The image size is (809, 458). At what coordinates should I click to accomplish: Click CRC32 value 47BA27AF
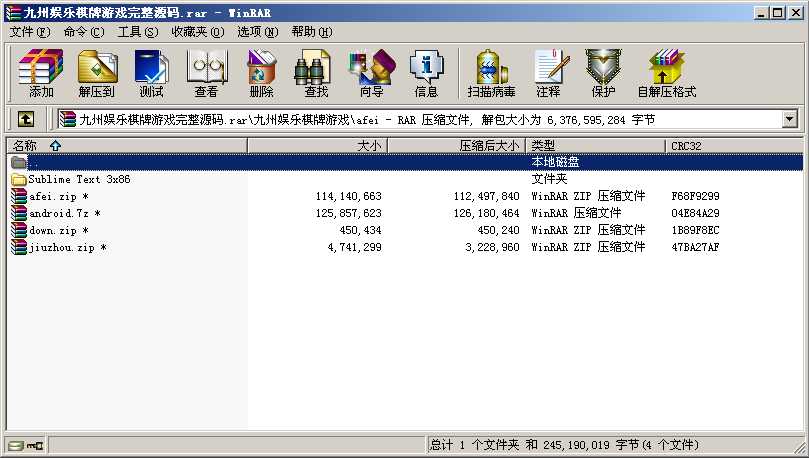[x=695, y=248]
